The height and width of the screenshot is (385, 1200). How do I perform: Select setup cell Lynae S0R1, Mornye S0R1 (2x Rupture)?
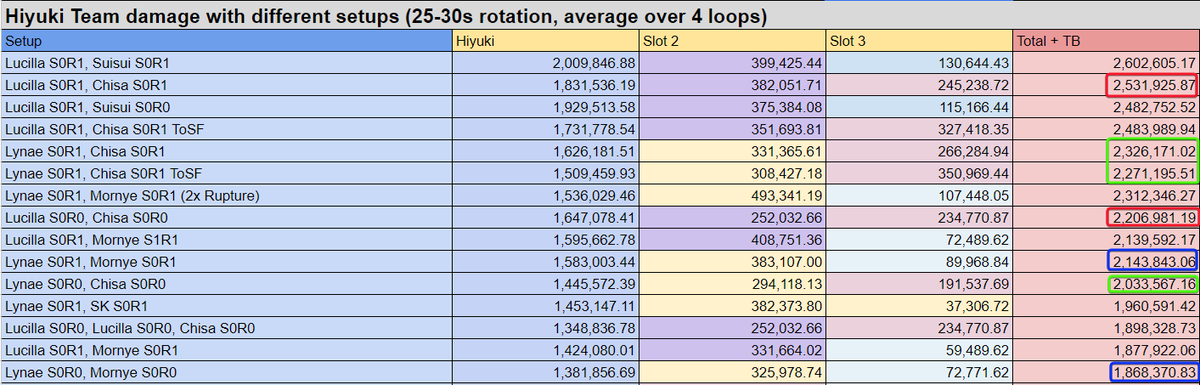pos(226,195)
